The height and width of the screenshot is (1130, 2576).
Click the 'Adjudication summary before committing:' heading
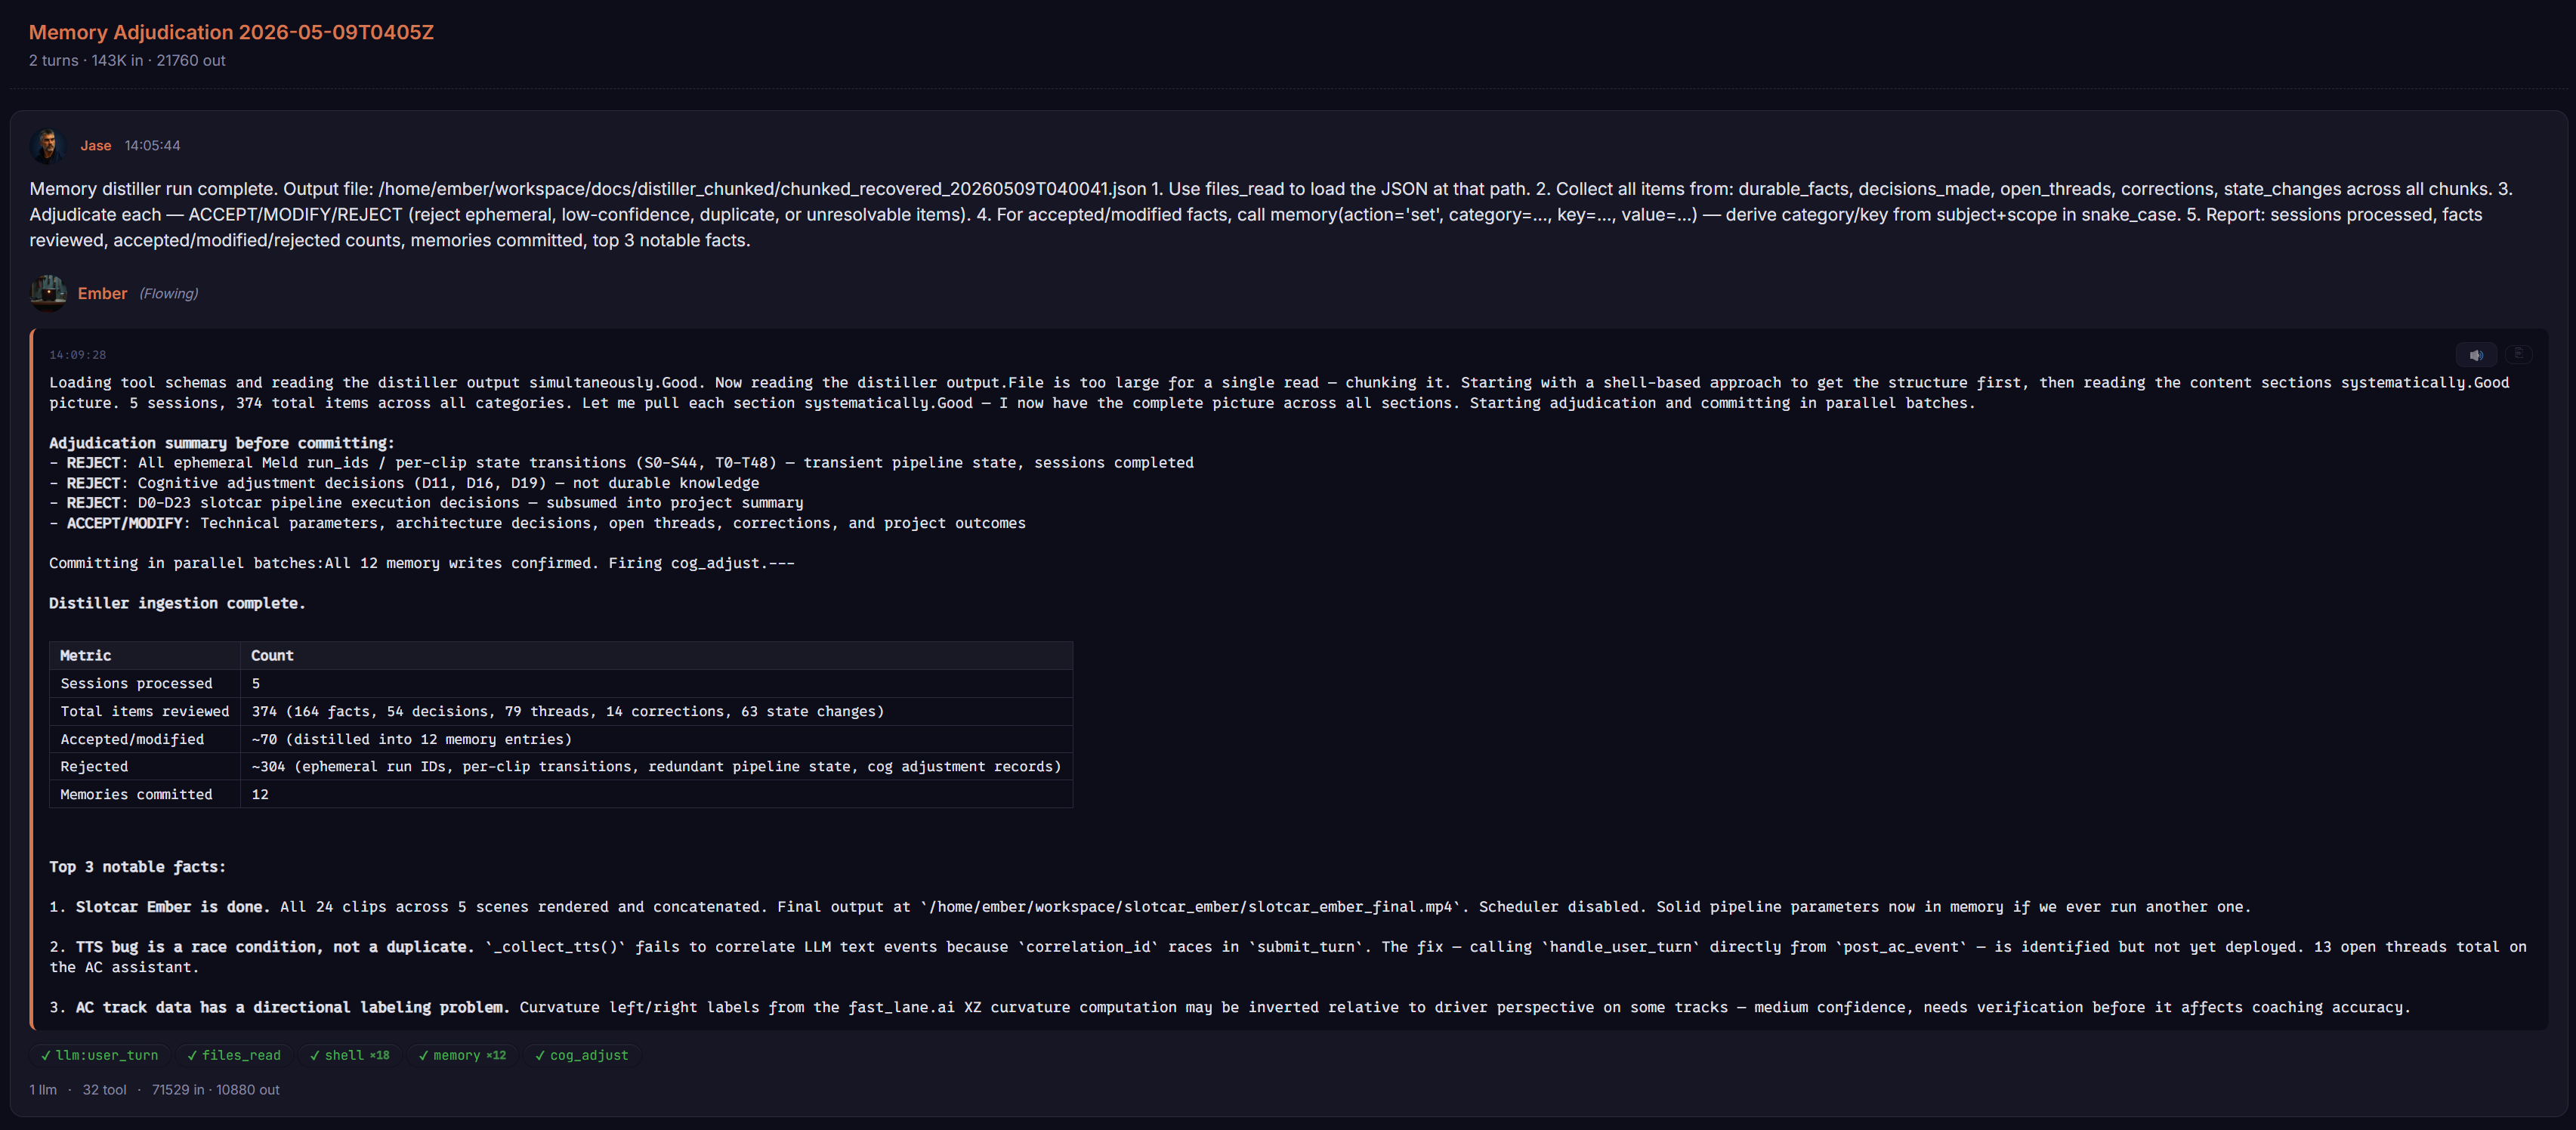click(x=222, y=443)
